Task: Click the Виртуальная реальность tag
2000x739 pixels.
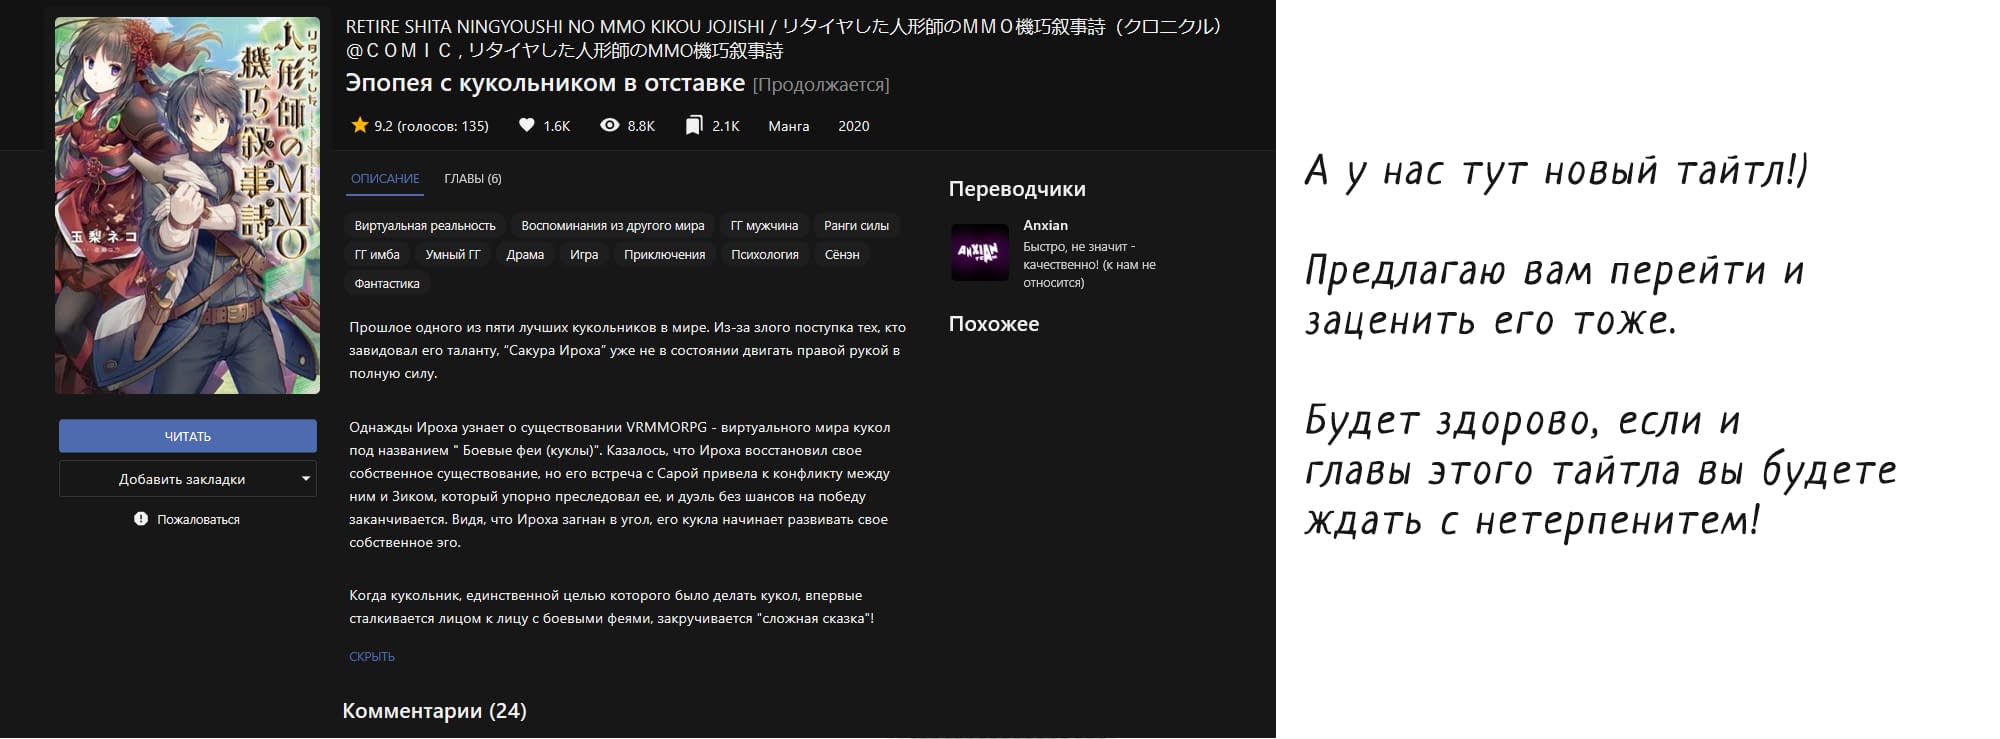Action: click(x=425, y=226)
